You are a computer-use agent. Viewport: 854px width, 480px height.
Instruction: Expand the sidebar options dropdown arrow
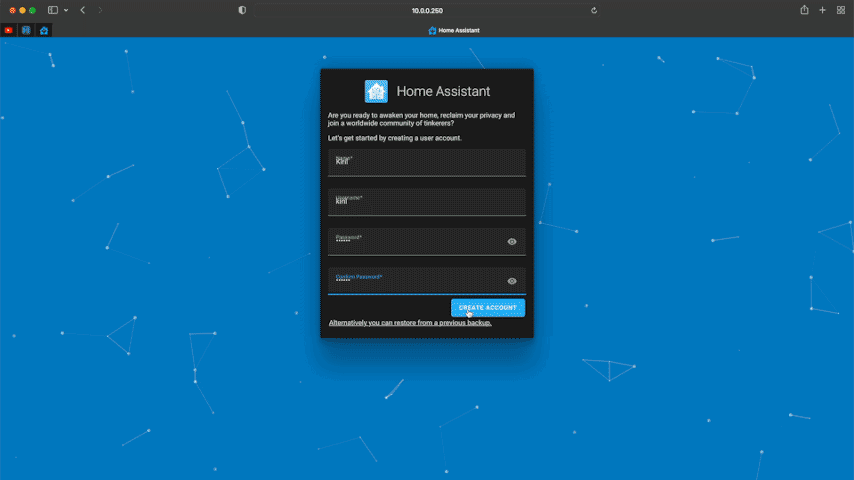click(x=66, y=10)
